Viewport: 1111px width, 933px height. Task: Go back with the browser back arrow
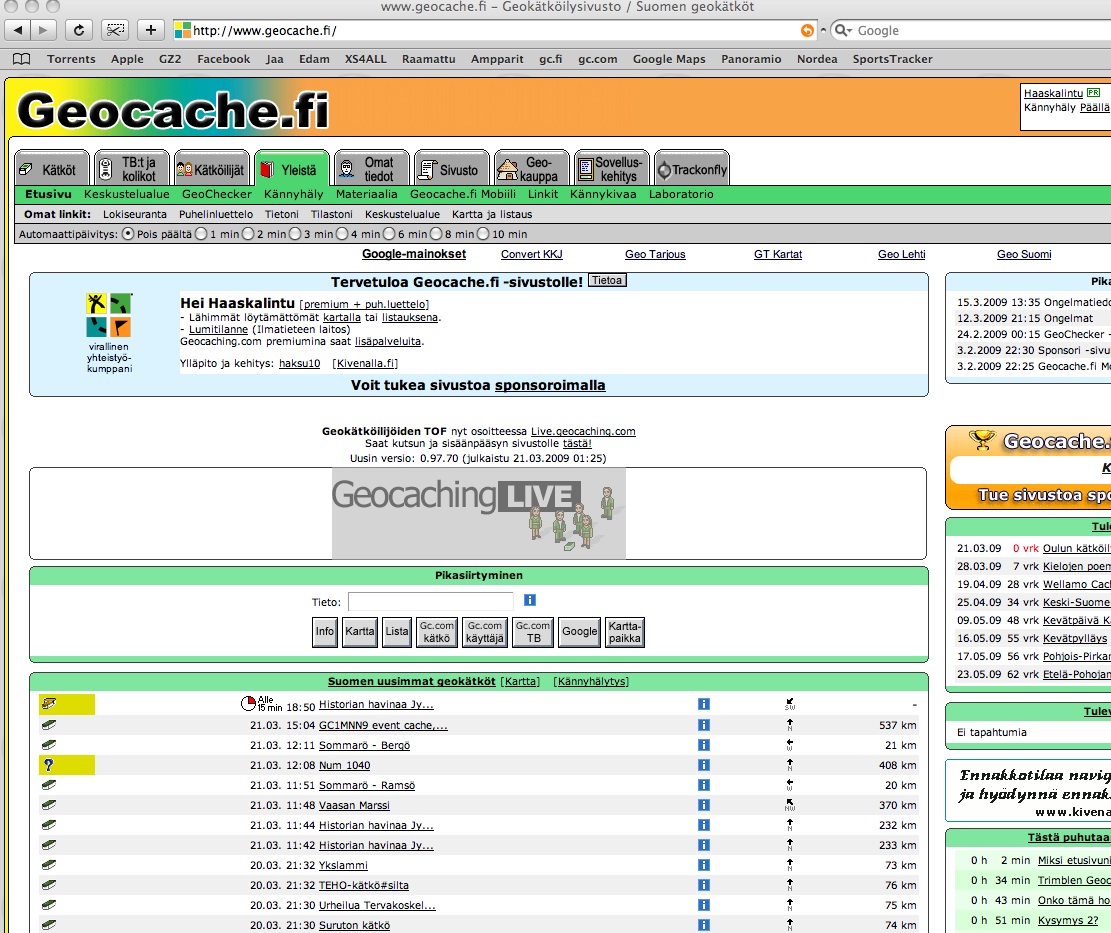[18, 30]
